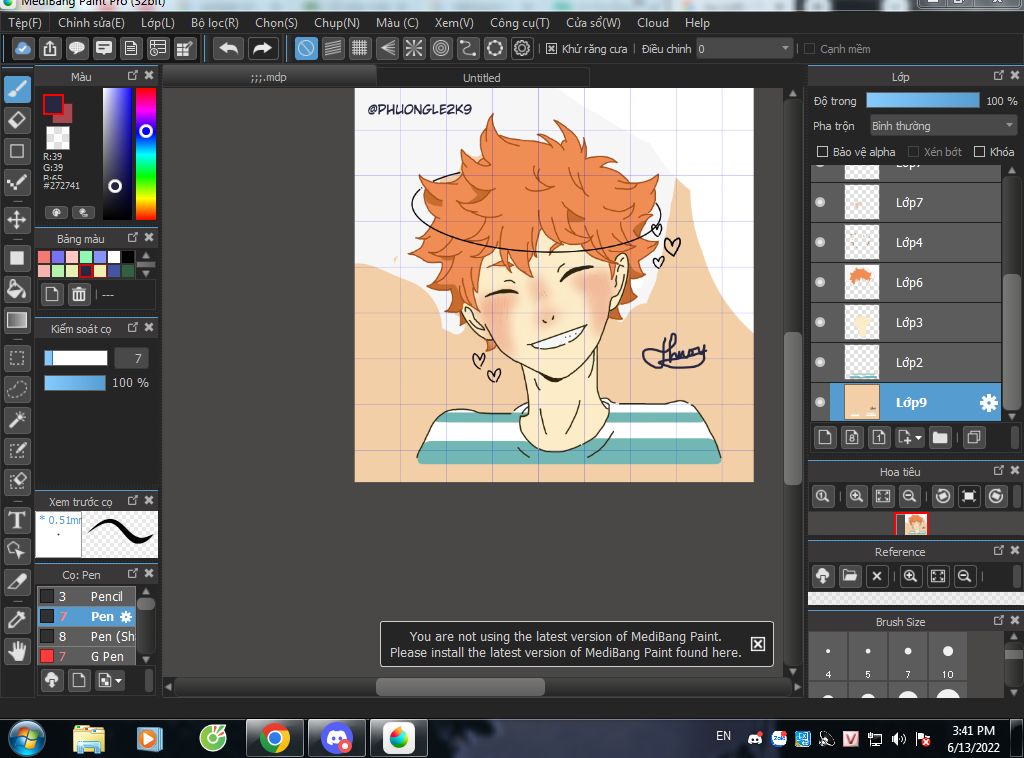Viewport: 1024px width, 758px height.
Task: Open Chrome from the taskbar
Action: [x=275, y=738]
